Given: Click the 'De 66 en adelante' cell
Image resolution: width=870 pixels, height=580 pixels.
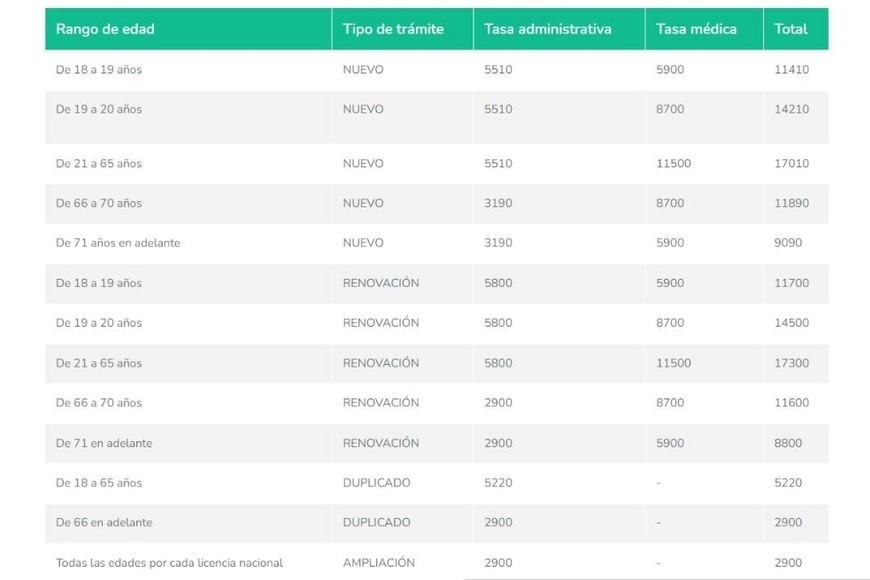Looking at the screenshot, I should point(104,523).
